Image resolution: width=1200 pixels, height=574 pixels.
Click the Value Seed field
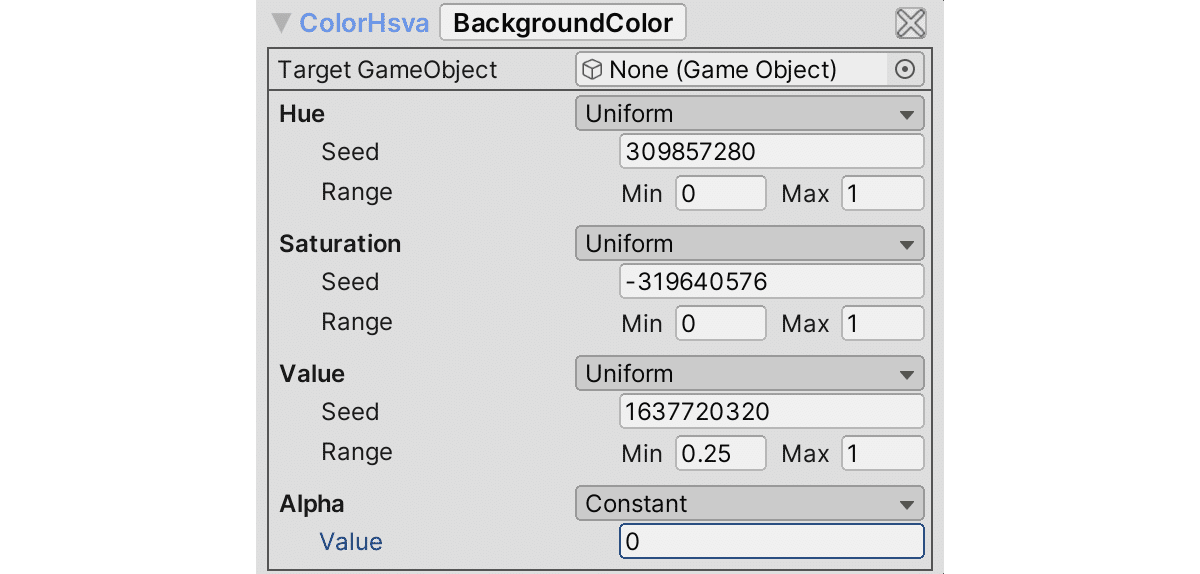(x=771, y=412)
